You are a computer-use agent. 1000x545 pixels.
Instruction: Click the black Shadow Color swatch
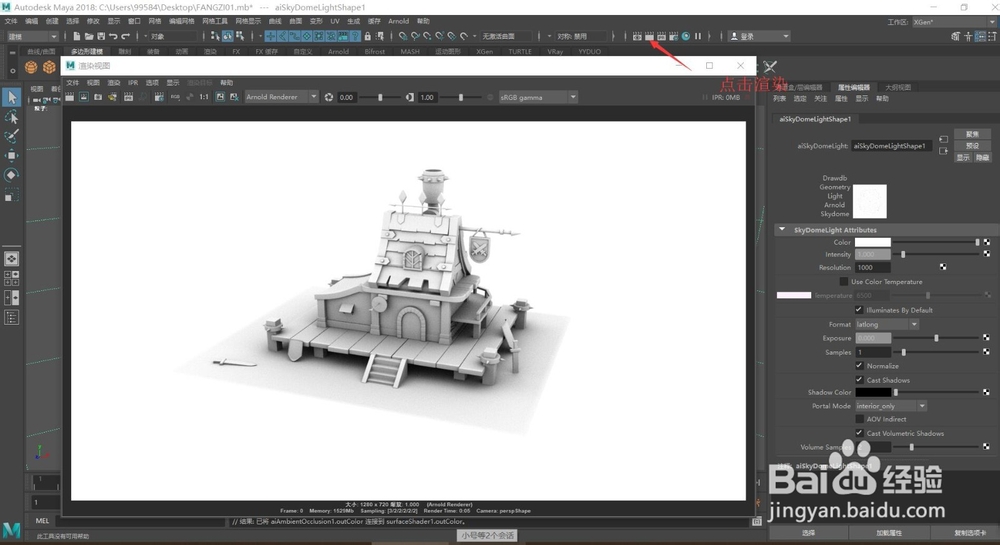pos(872,392)
